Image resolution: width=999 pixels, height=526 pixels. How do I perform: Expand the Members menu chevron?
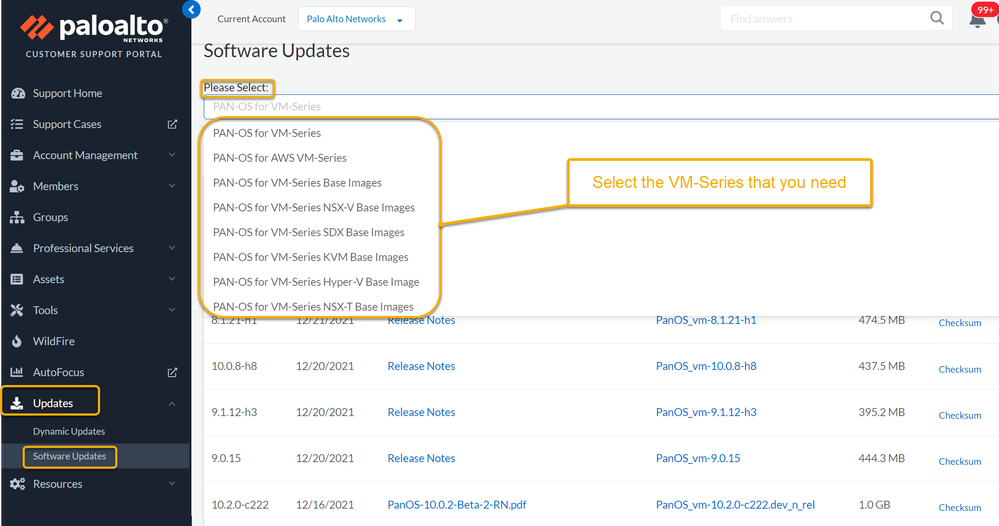172,186
